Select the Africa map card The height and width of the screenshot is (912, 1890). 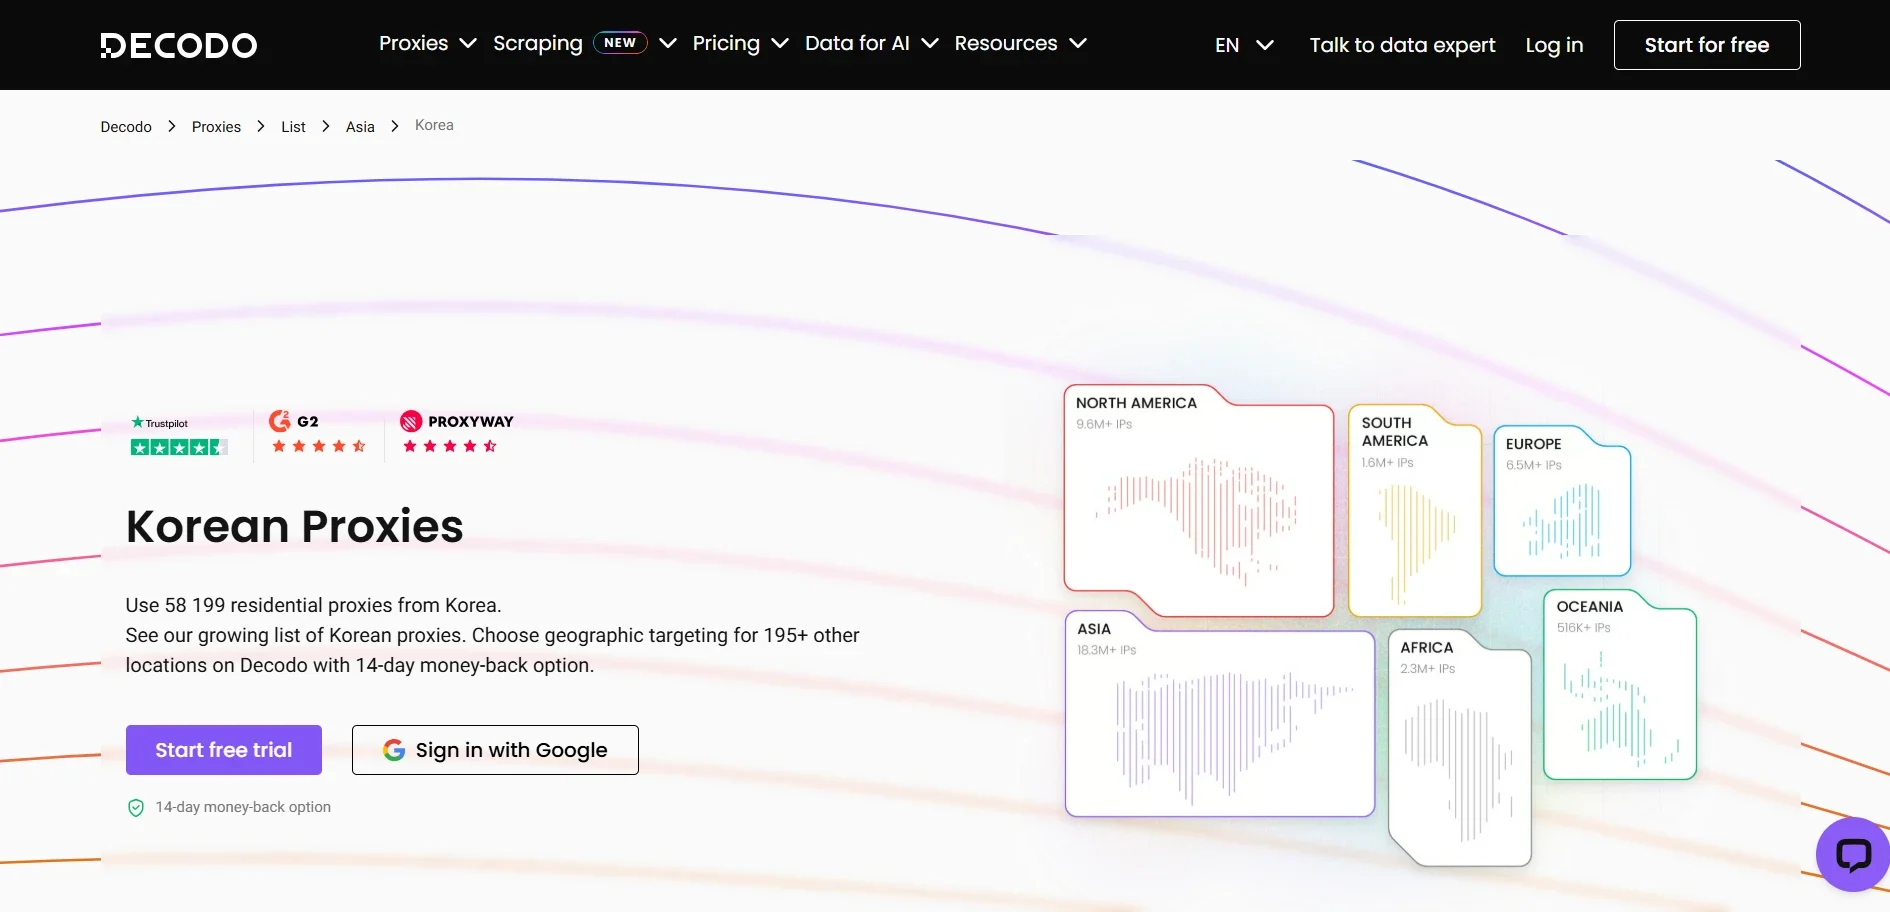click(x=1460, y=747)
